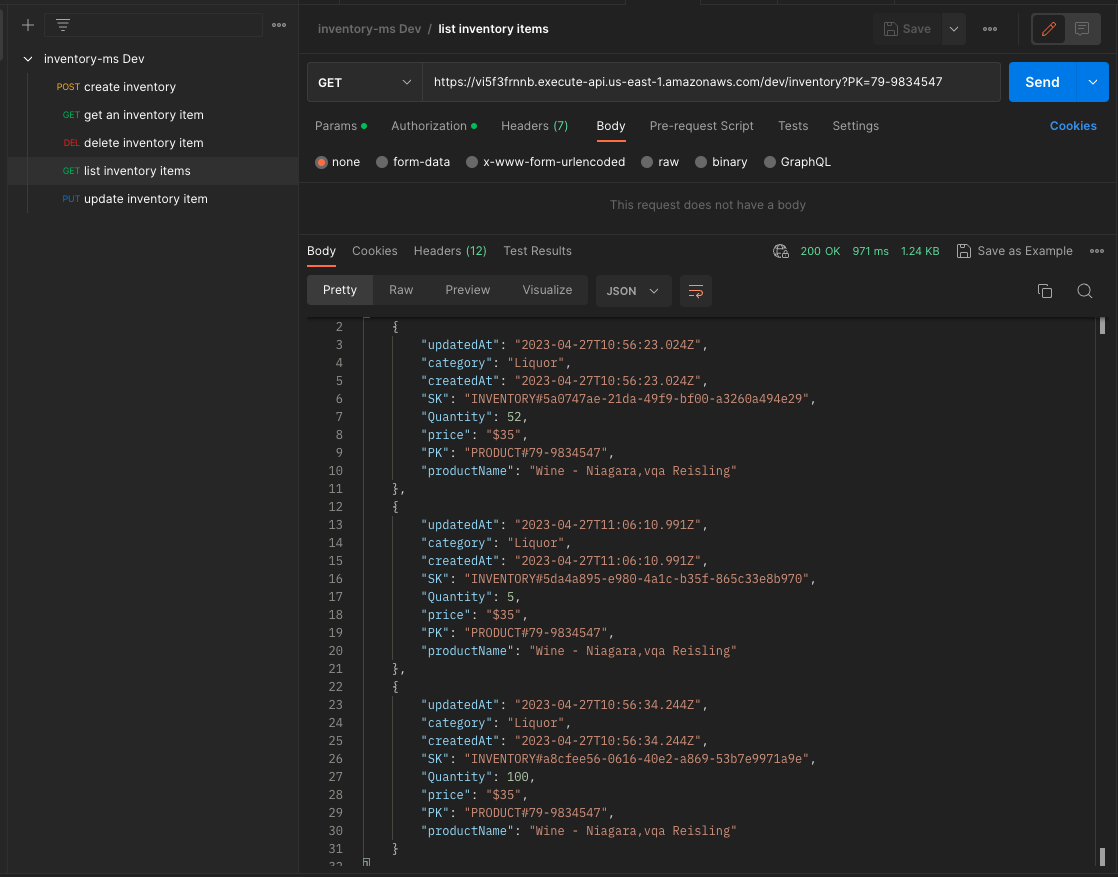
Task: Select the response Body tab
Action: [321, 251]
